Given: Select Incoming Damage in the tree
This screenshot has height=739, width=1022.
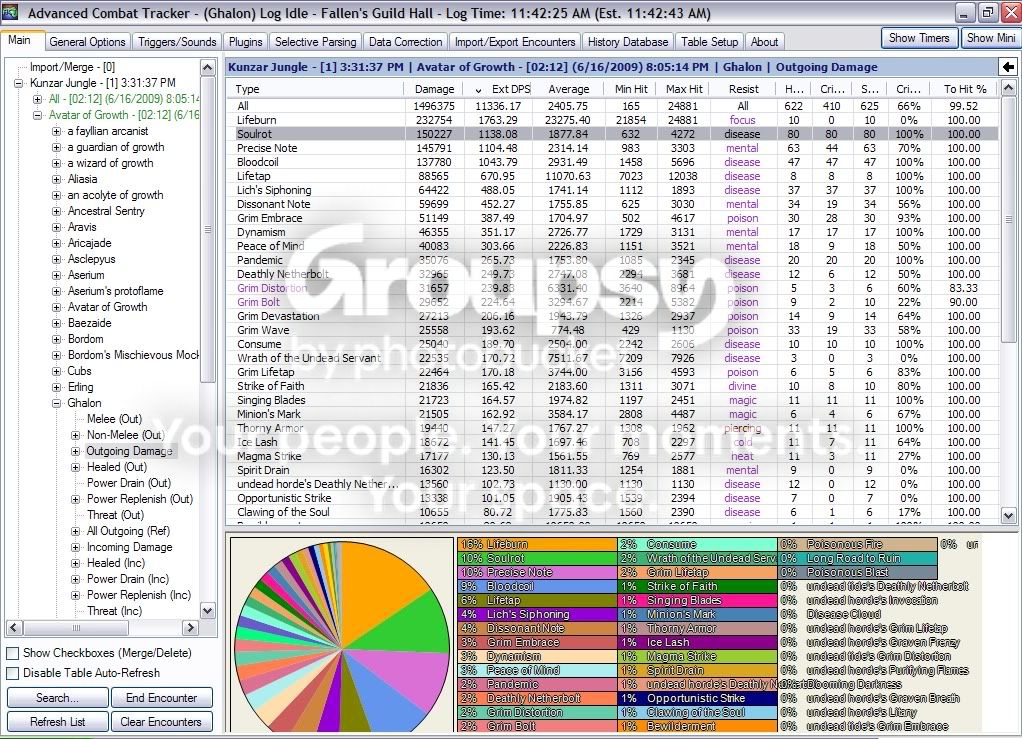Looking at the screenshot, I should (x=129, y=547).
